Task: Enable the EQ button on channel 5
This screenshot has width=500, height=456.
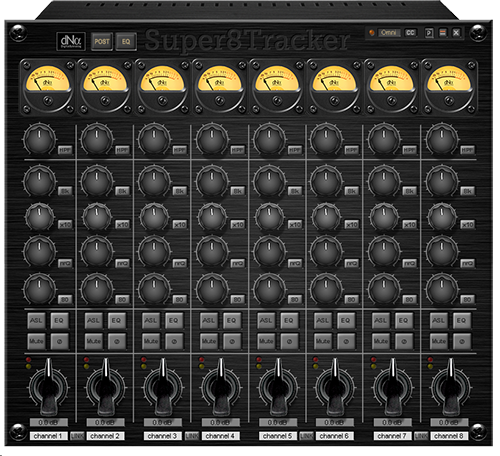Action: pyautogui.click(x=289, y=321)
